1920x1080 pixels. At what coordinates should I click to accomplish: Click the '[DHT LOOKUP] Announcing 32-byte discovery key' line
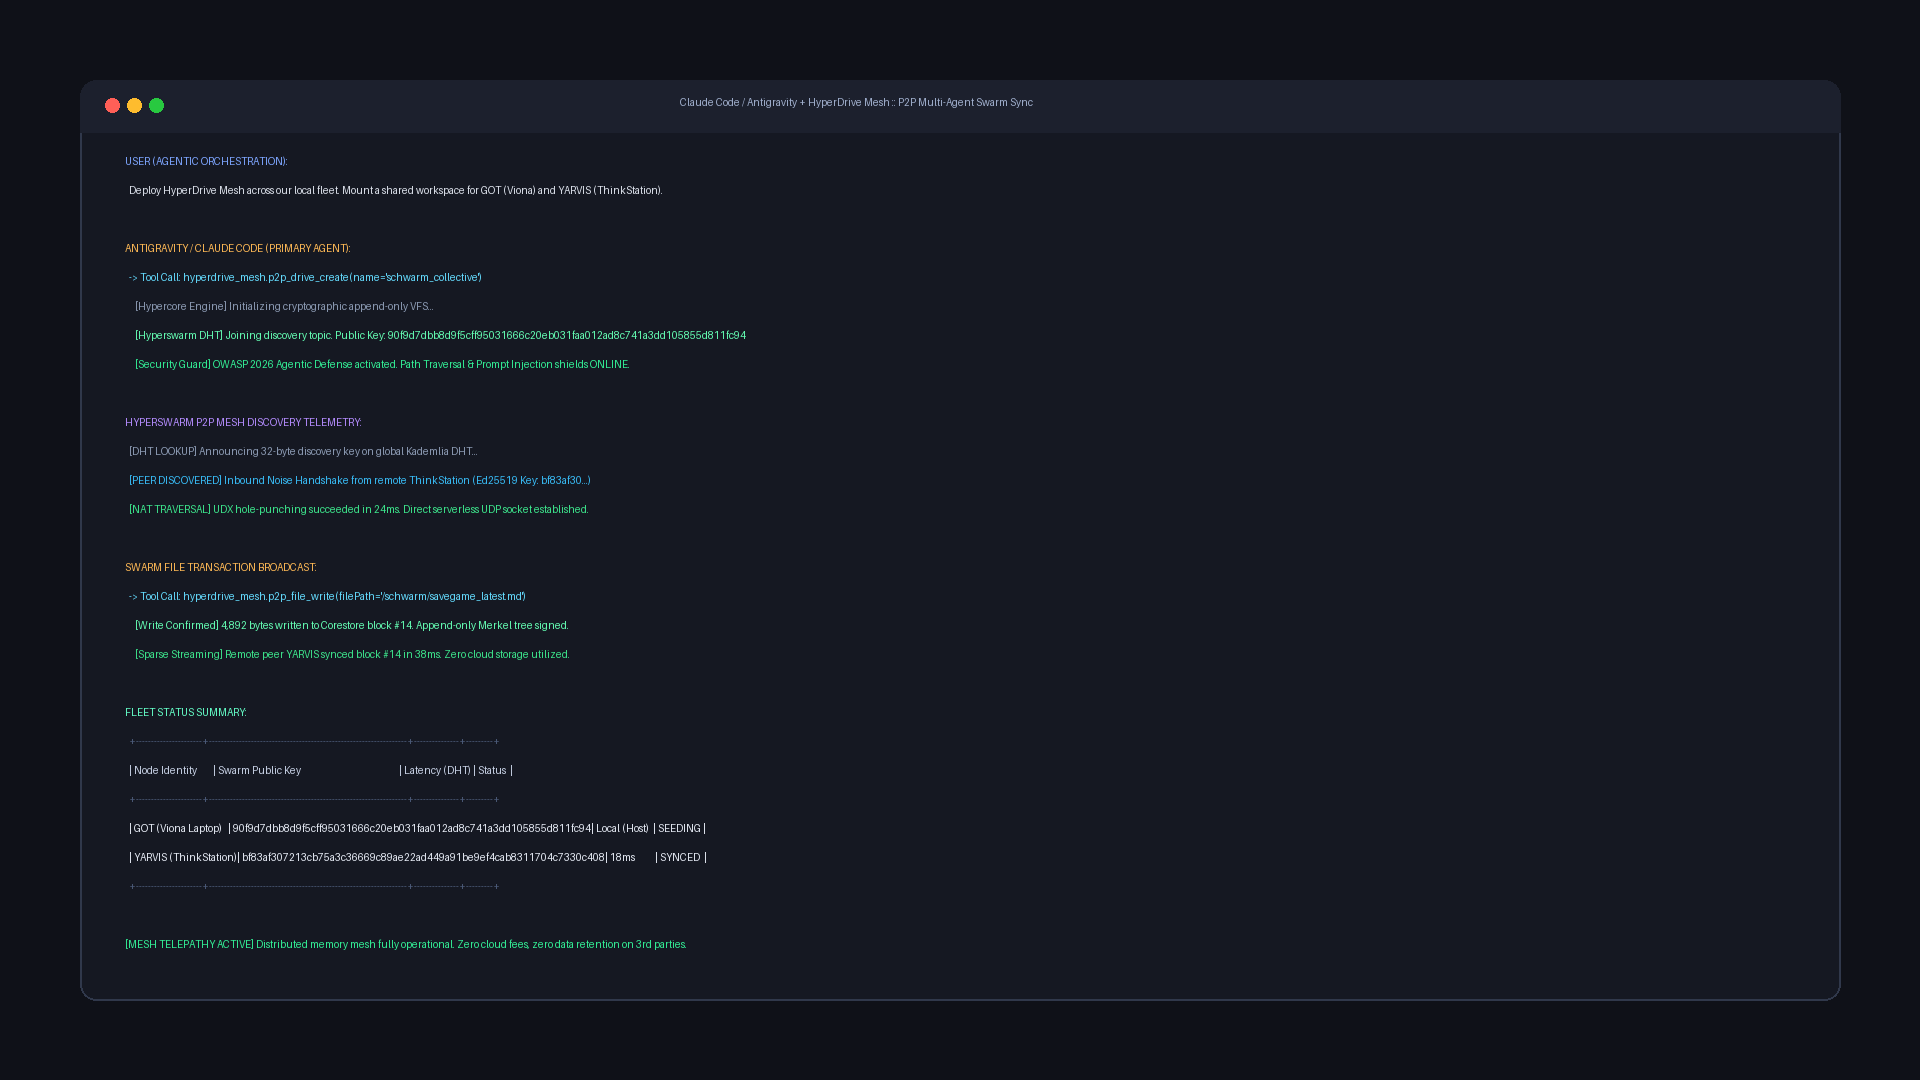[303, 452]
